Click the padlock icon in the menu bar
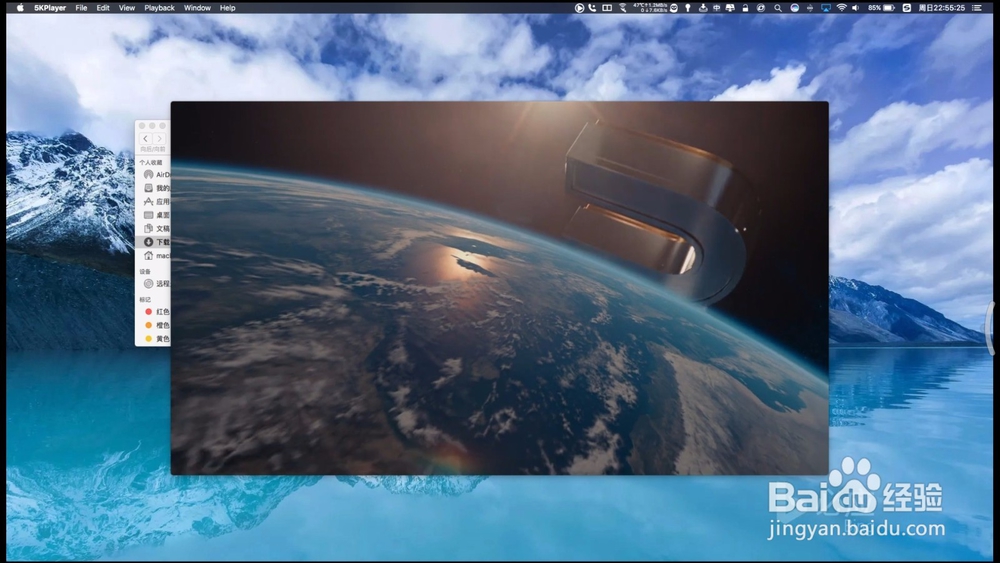Image resolution: width=1000 pixels, height=563 pixels. [745, 8]
